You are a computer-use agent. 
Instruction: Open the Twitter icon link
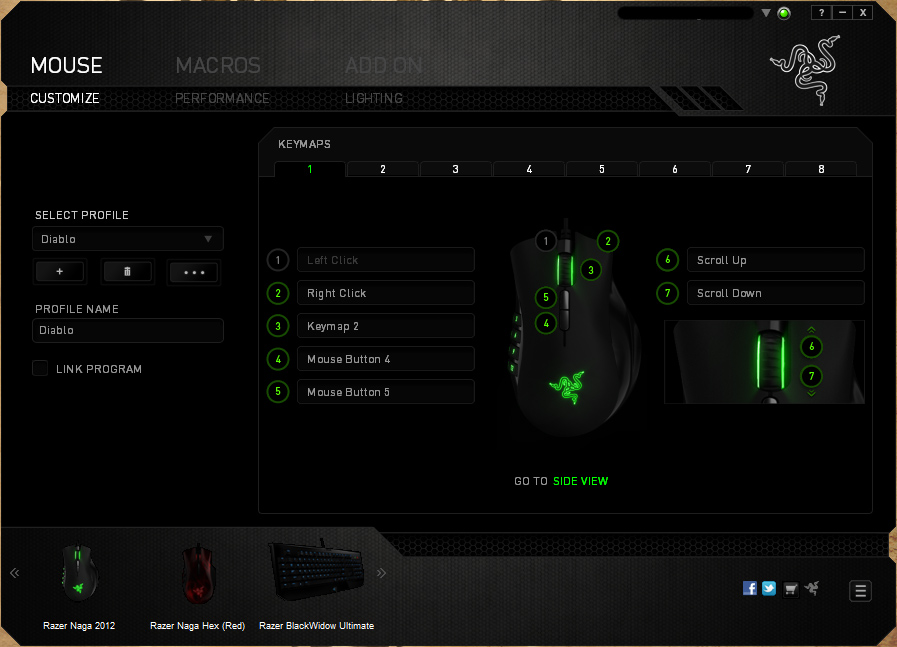coord(769,588)
